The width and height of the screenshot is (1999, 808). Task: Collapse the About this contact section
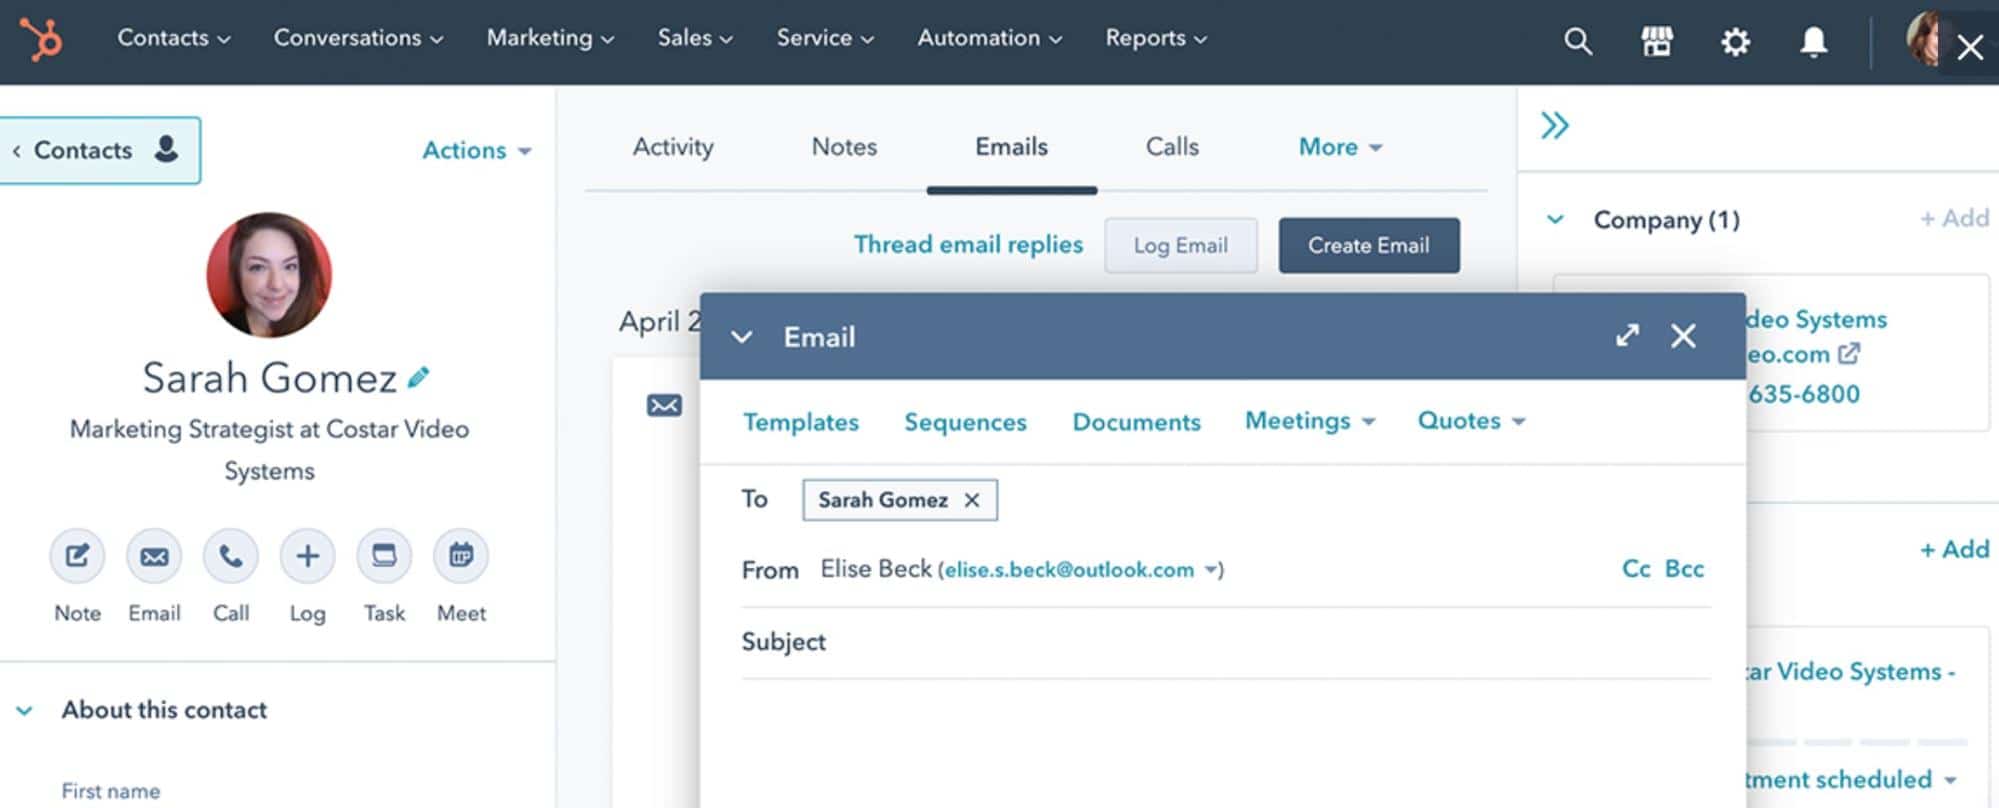tap(25, 710)
